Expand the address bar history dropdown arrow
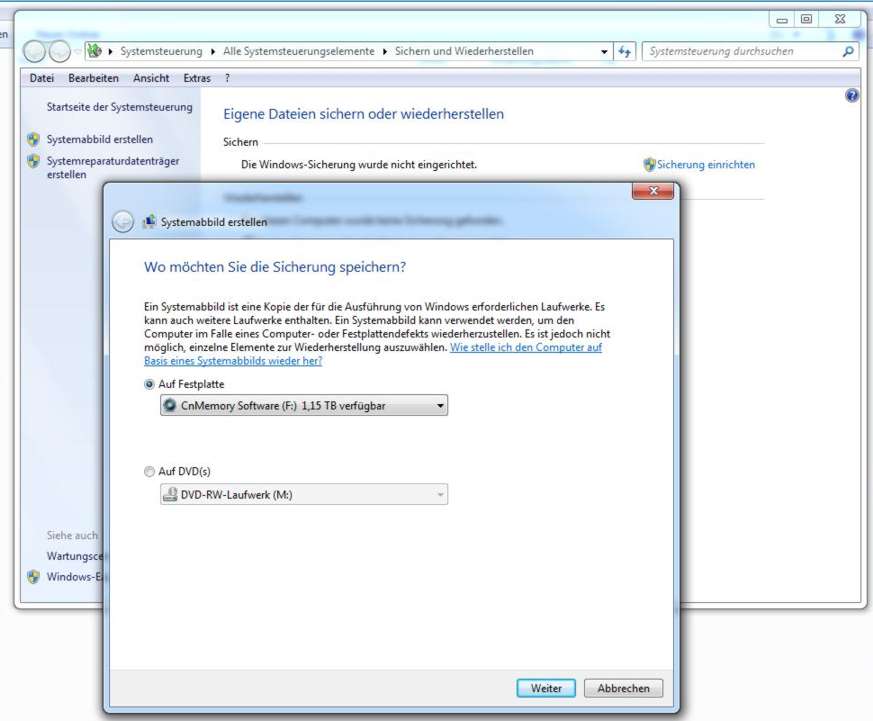The width and height of the screenshot is (873, 721). pyautogui.click(x=604, y=52)
